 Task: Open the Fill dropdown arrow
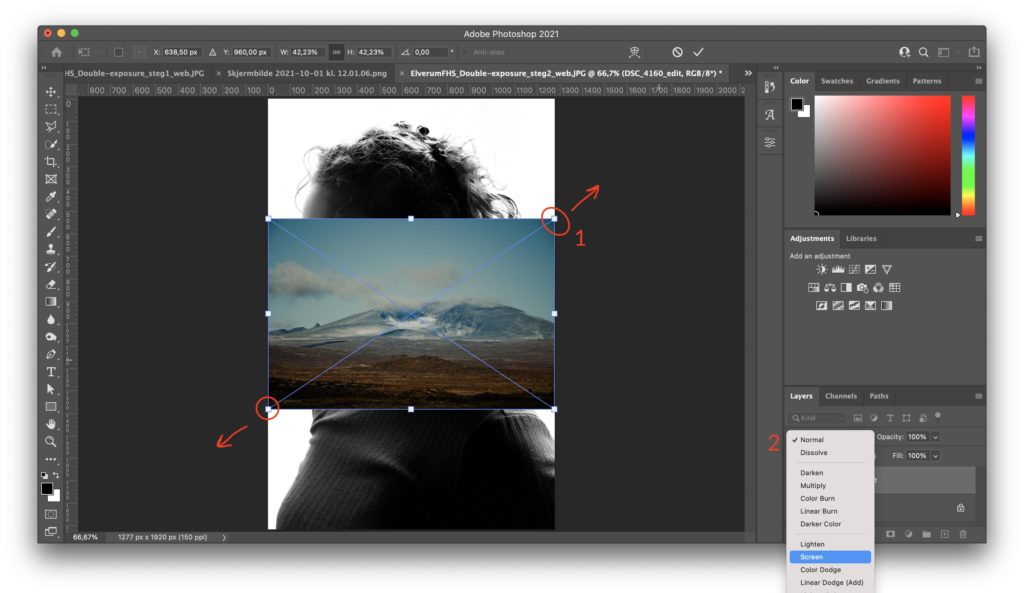click(935, 456)
